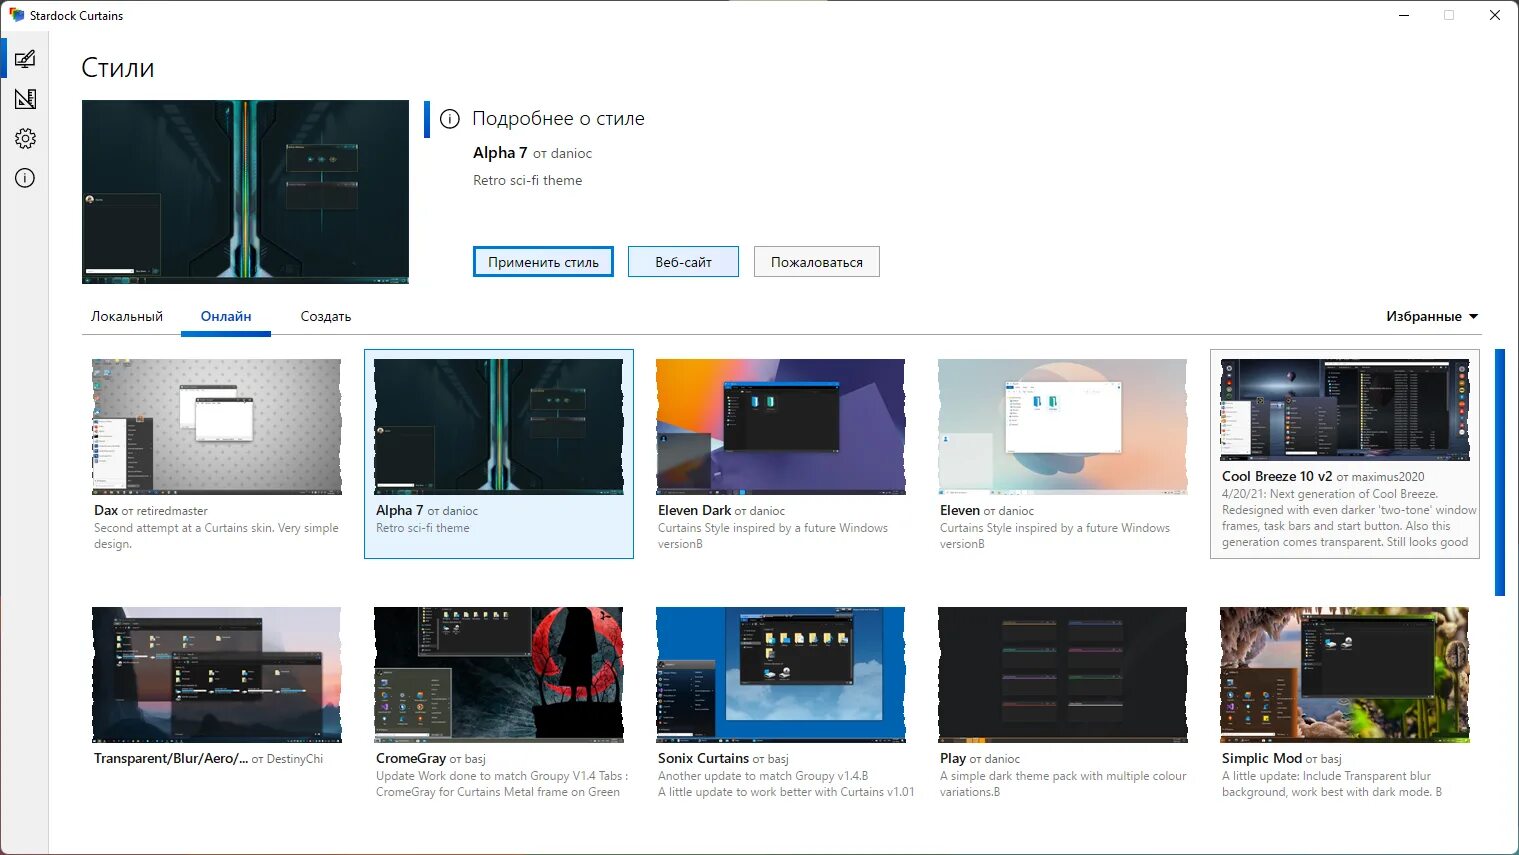Click Stardock Curtains title bar app icon
Image resolution: width=1519 pixels, height=855 pixels.
[x=16, y=15]
